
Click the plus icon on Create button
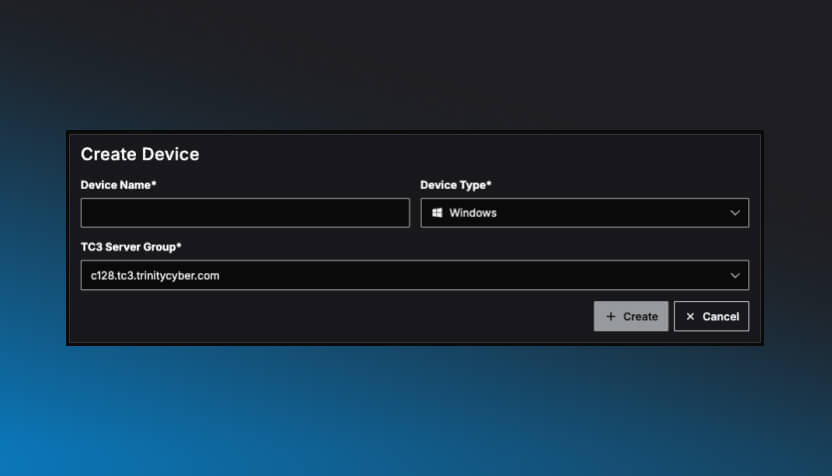610,316
